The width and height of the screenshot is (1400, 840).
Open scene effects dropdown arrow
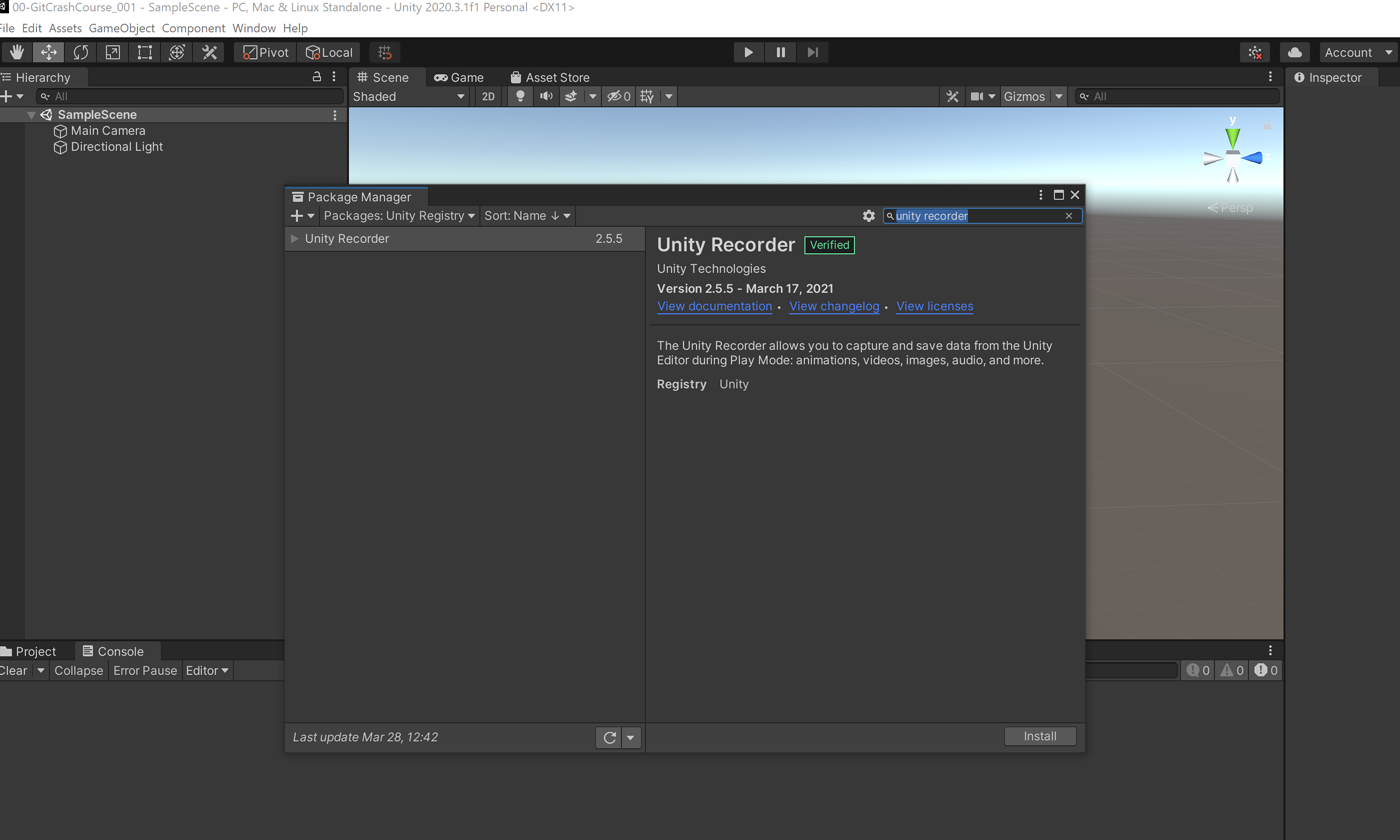click(592, 96)
